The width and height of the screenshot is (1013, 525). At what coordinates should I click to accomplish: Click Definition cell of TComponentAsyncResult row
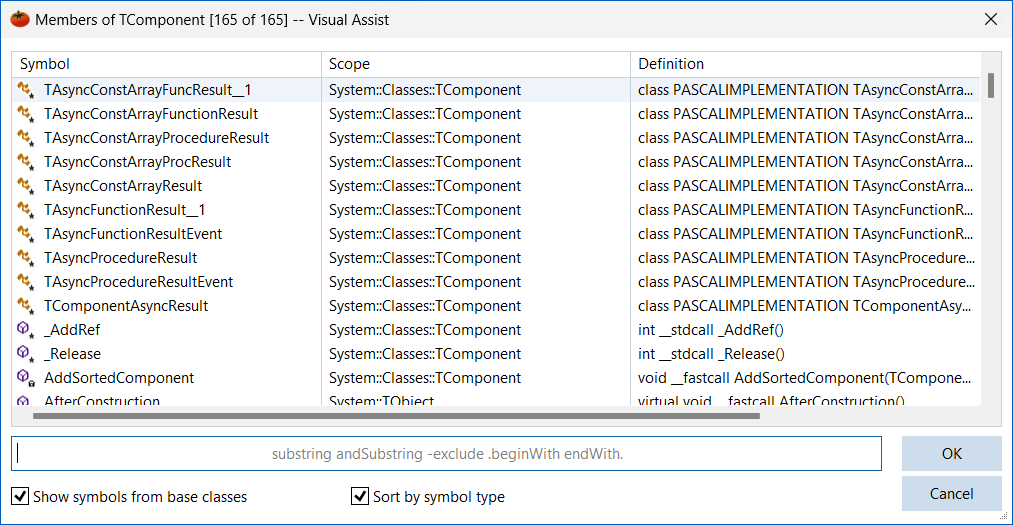coord(804,305)
